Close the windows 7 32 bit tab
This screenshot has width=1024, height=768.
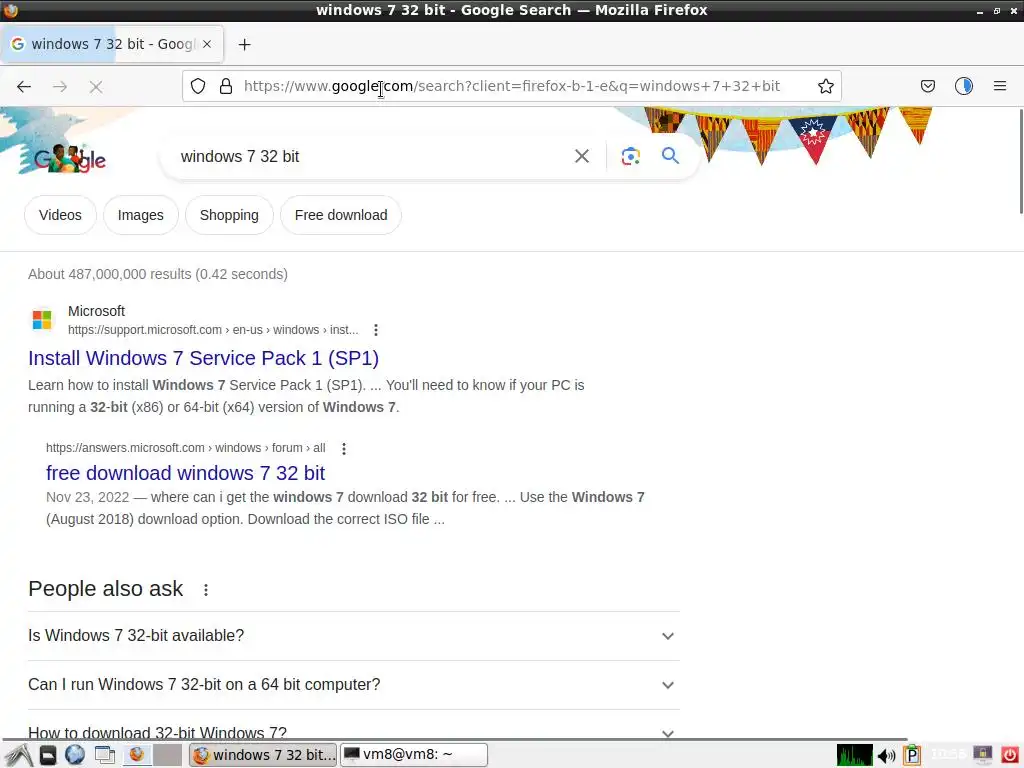click(206, 44)
